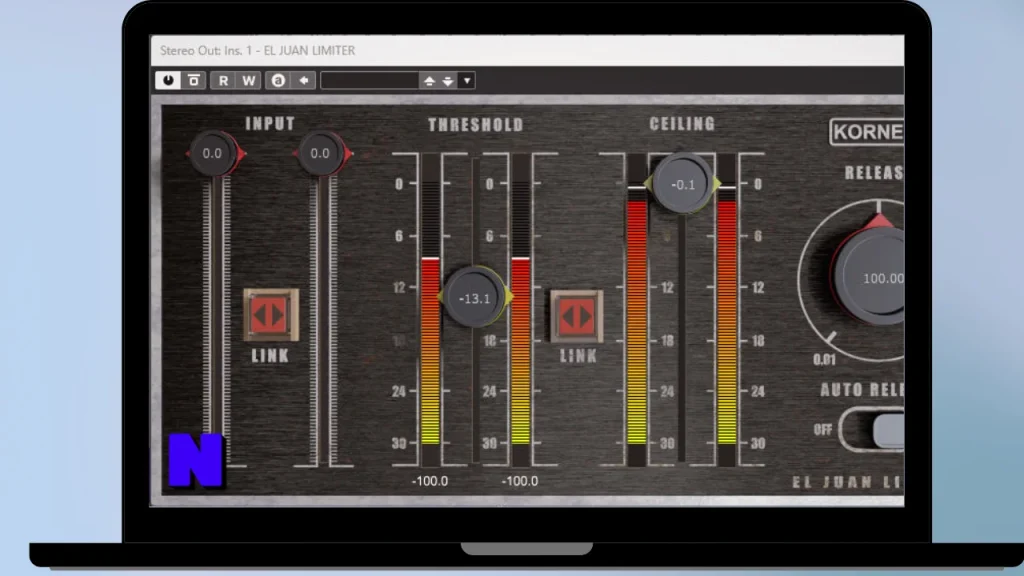
Task: Click the THRESHOLD section label
Action: pos(475,125)
